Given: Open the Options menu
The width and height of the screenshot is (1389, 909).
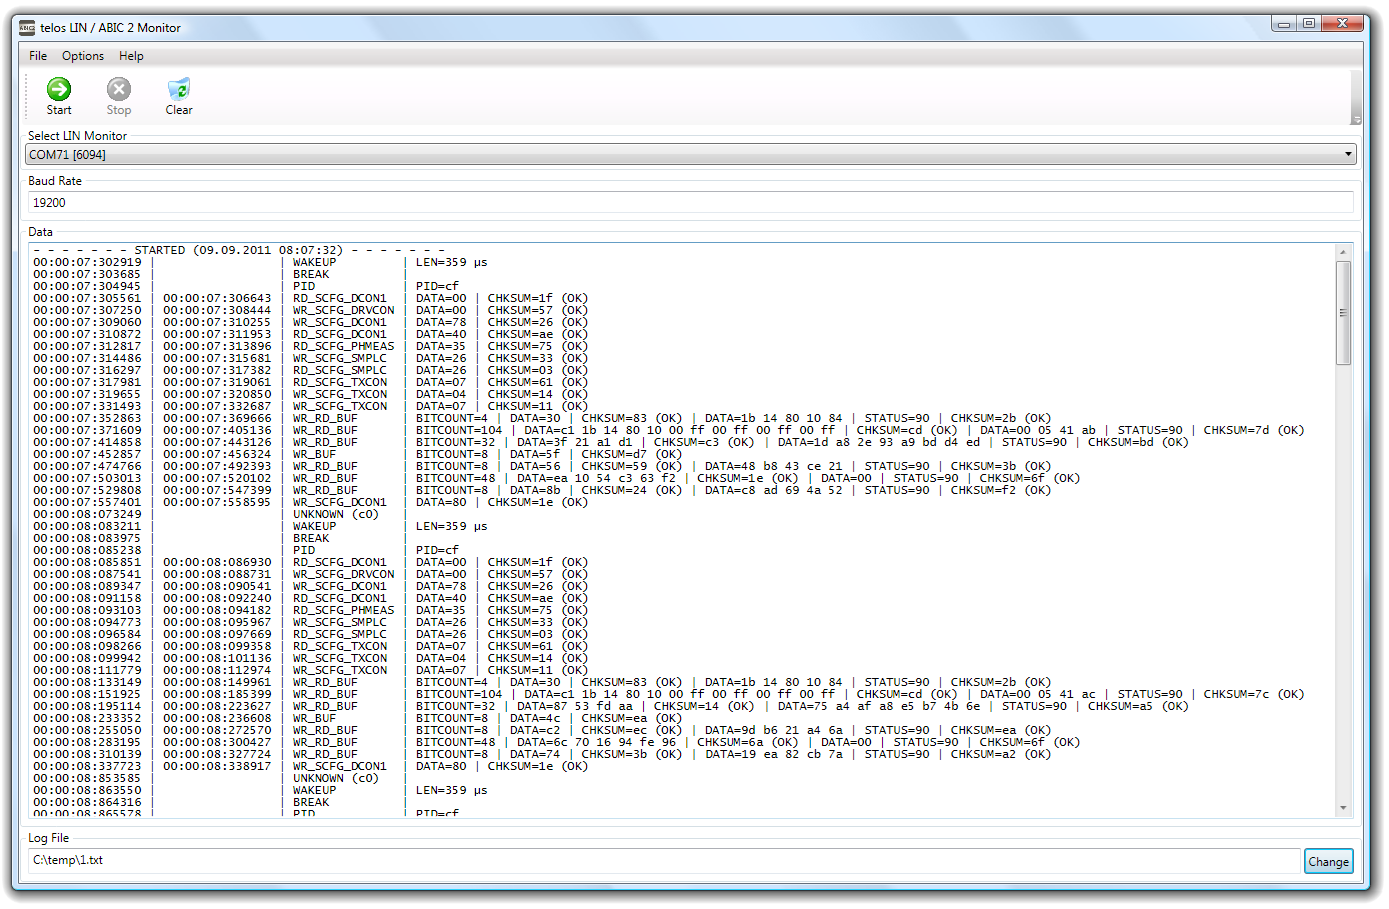Looking at the screenshot, I should (83, 56).
